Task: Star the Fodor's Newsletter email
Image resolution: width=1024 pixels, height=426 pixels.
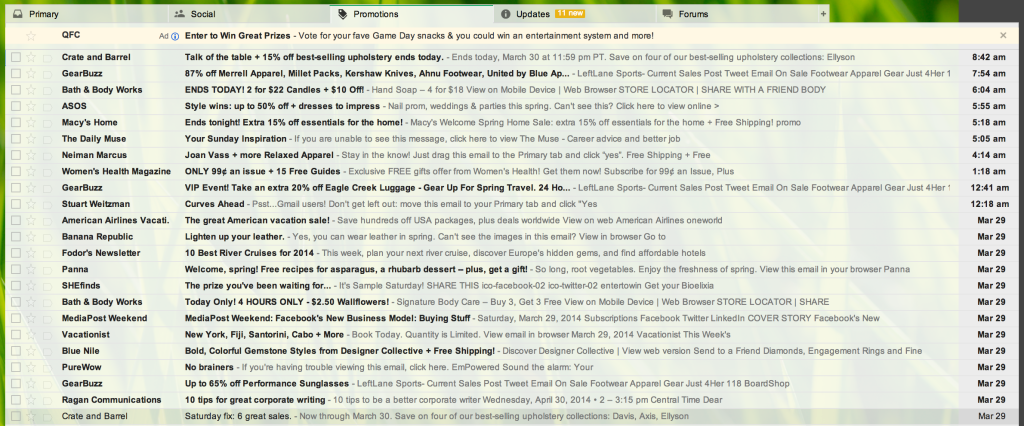Action: tap(31, 253)
